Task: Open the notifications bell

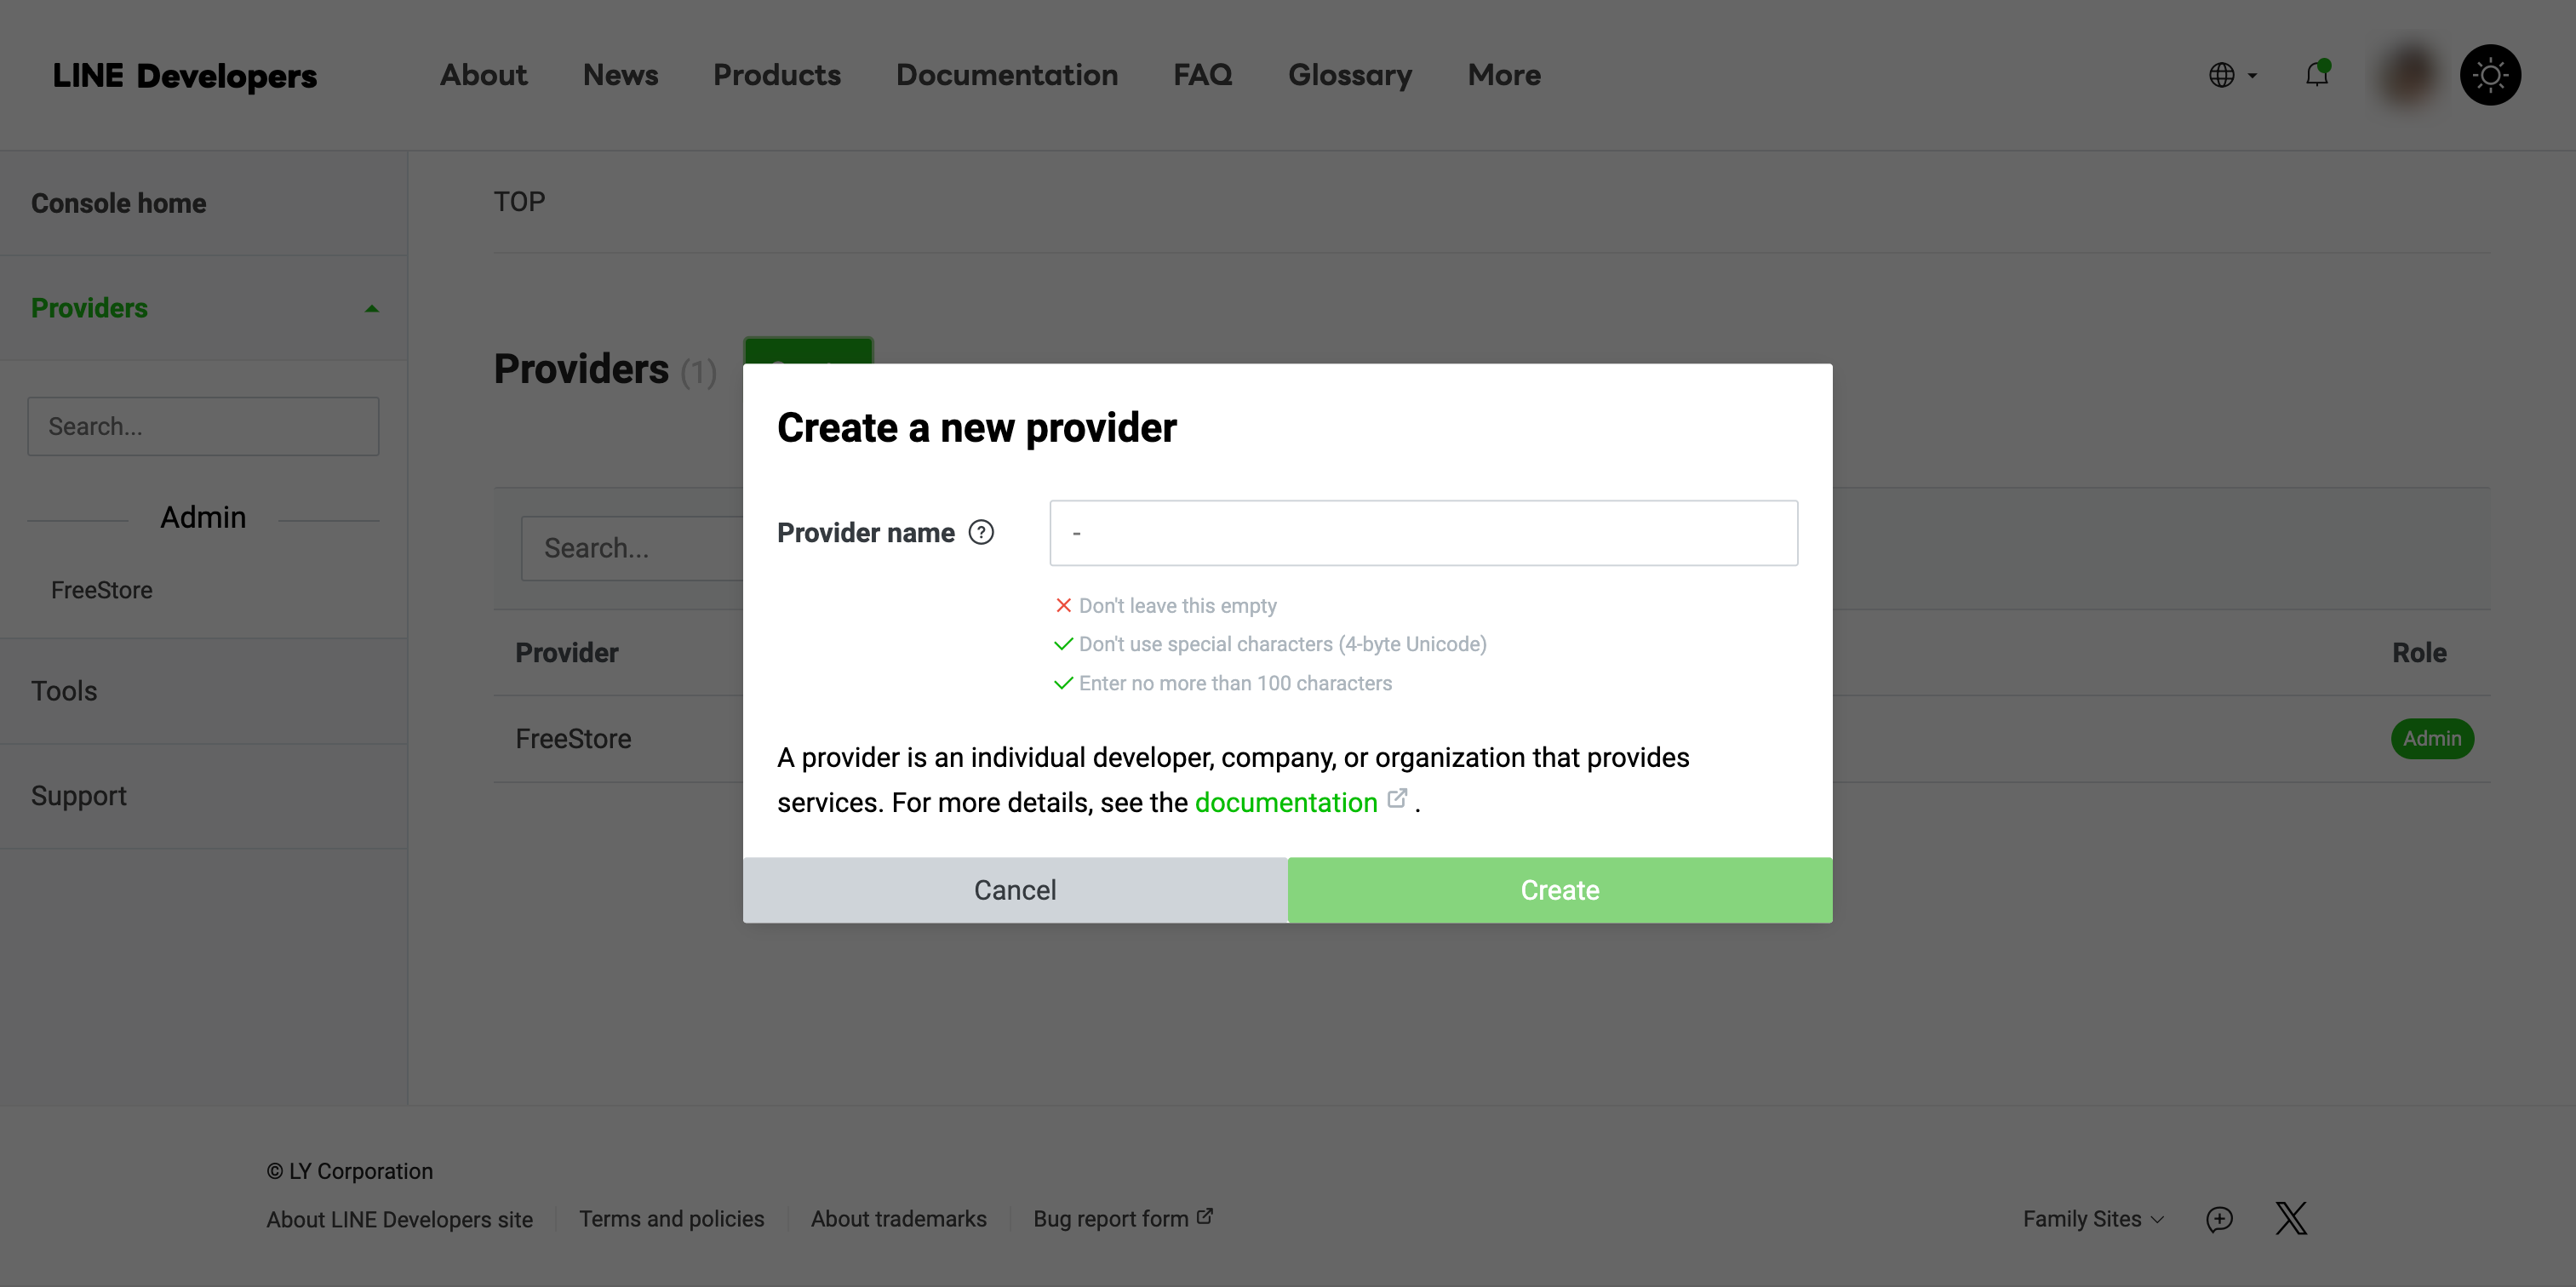Action: coord(2316,75)
